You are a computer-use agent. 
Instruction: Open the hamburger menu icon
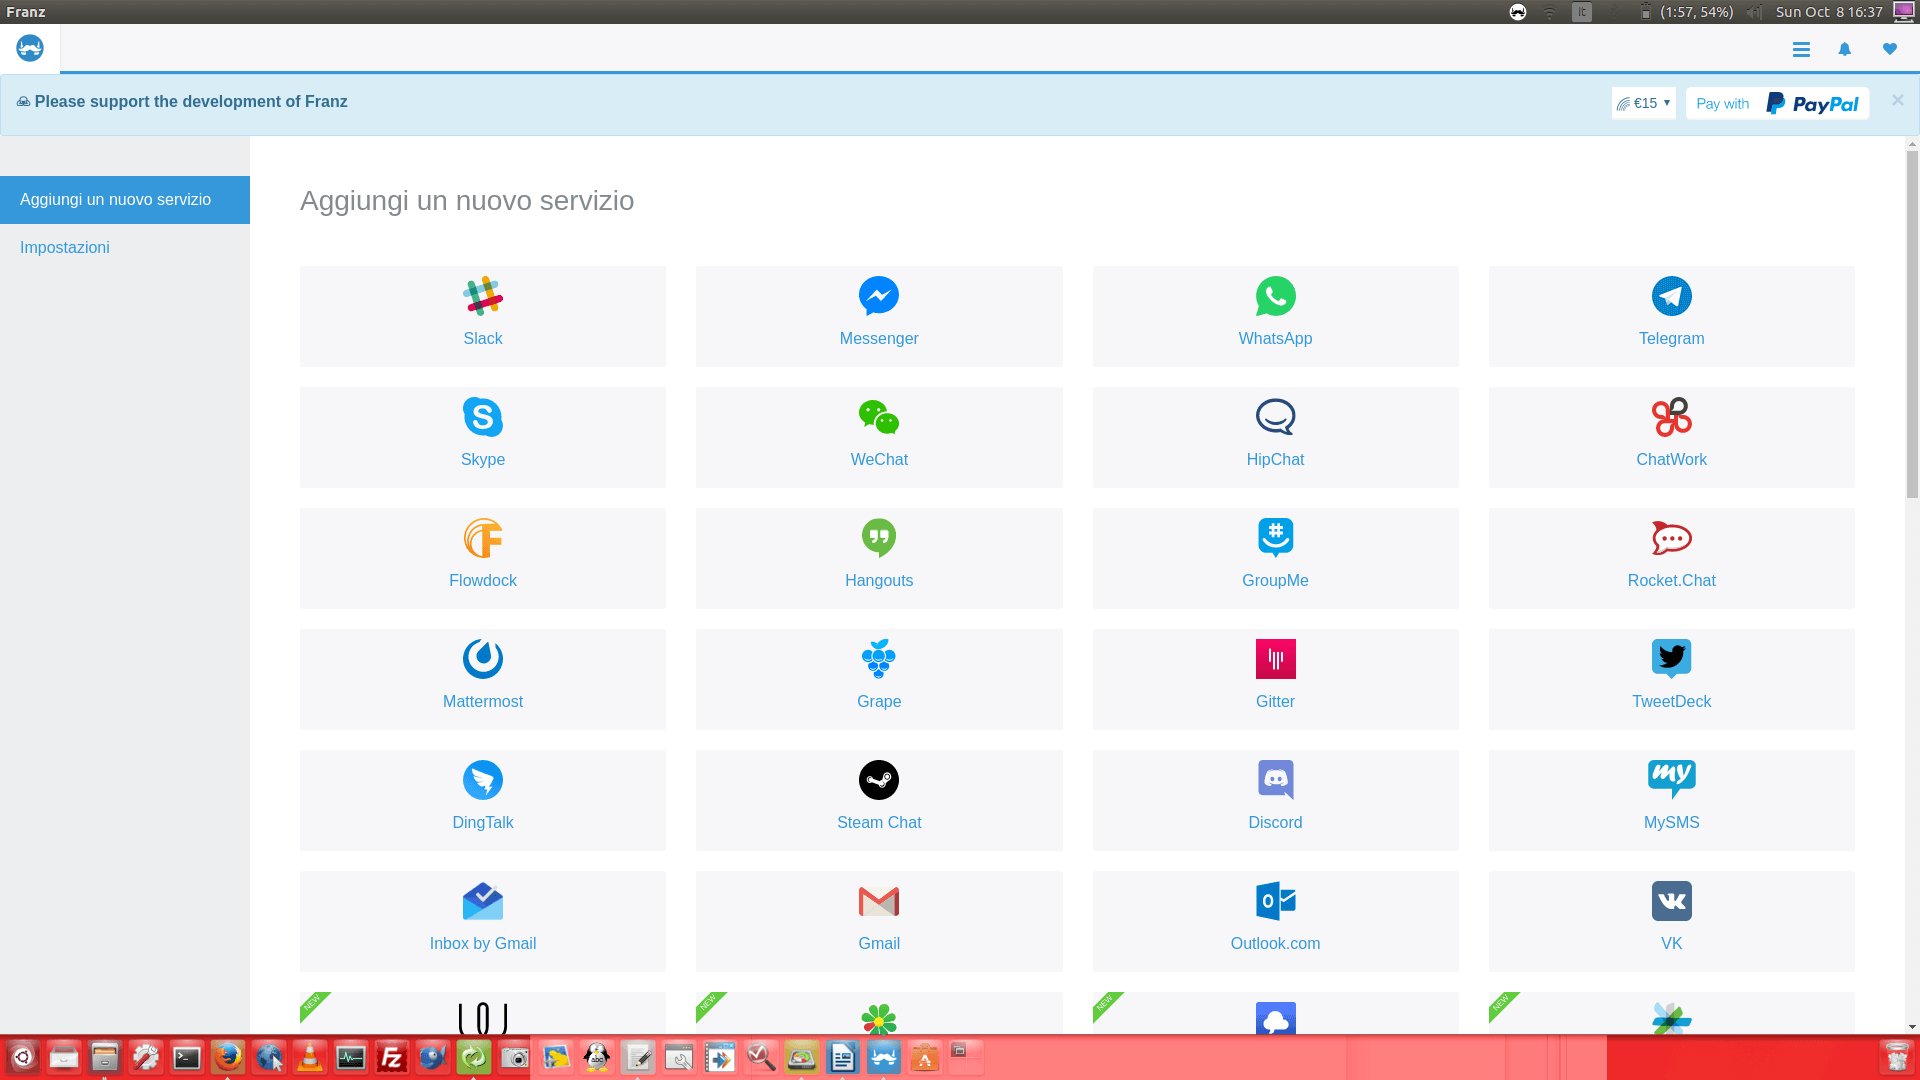coord(1801,49)
